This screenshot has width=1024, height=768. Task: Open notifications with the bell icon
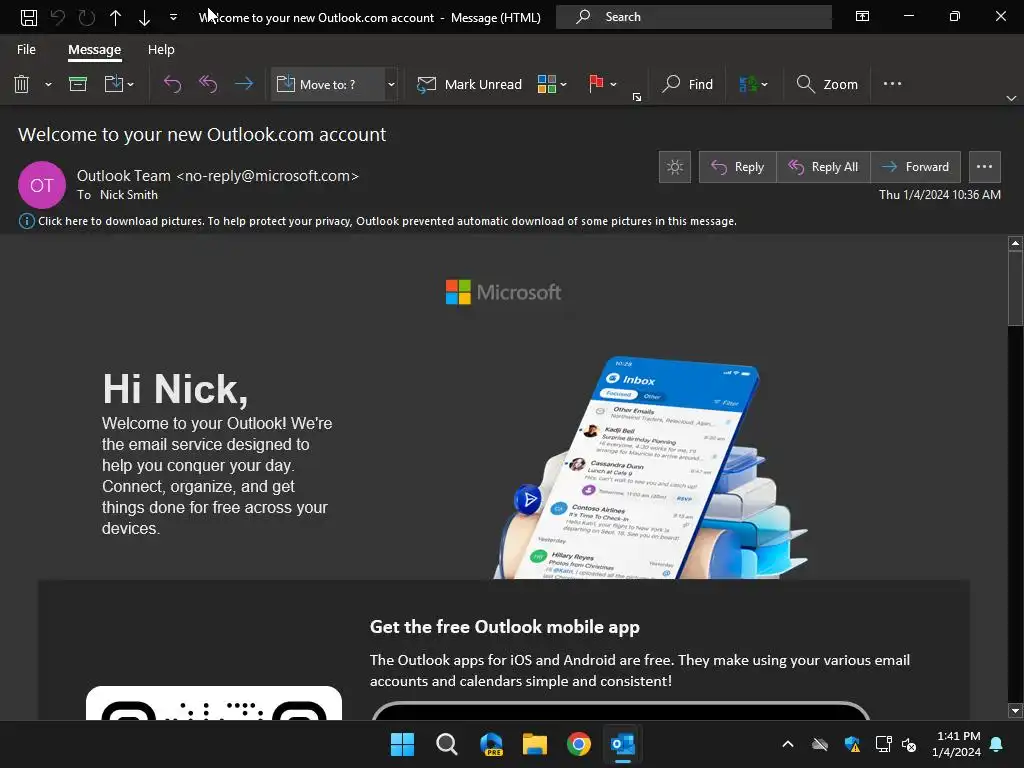997,744
